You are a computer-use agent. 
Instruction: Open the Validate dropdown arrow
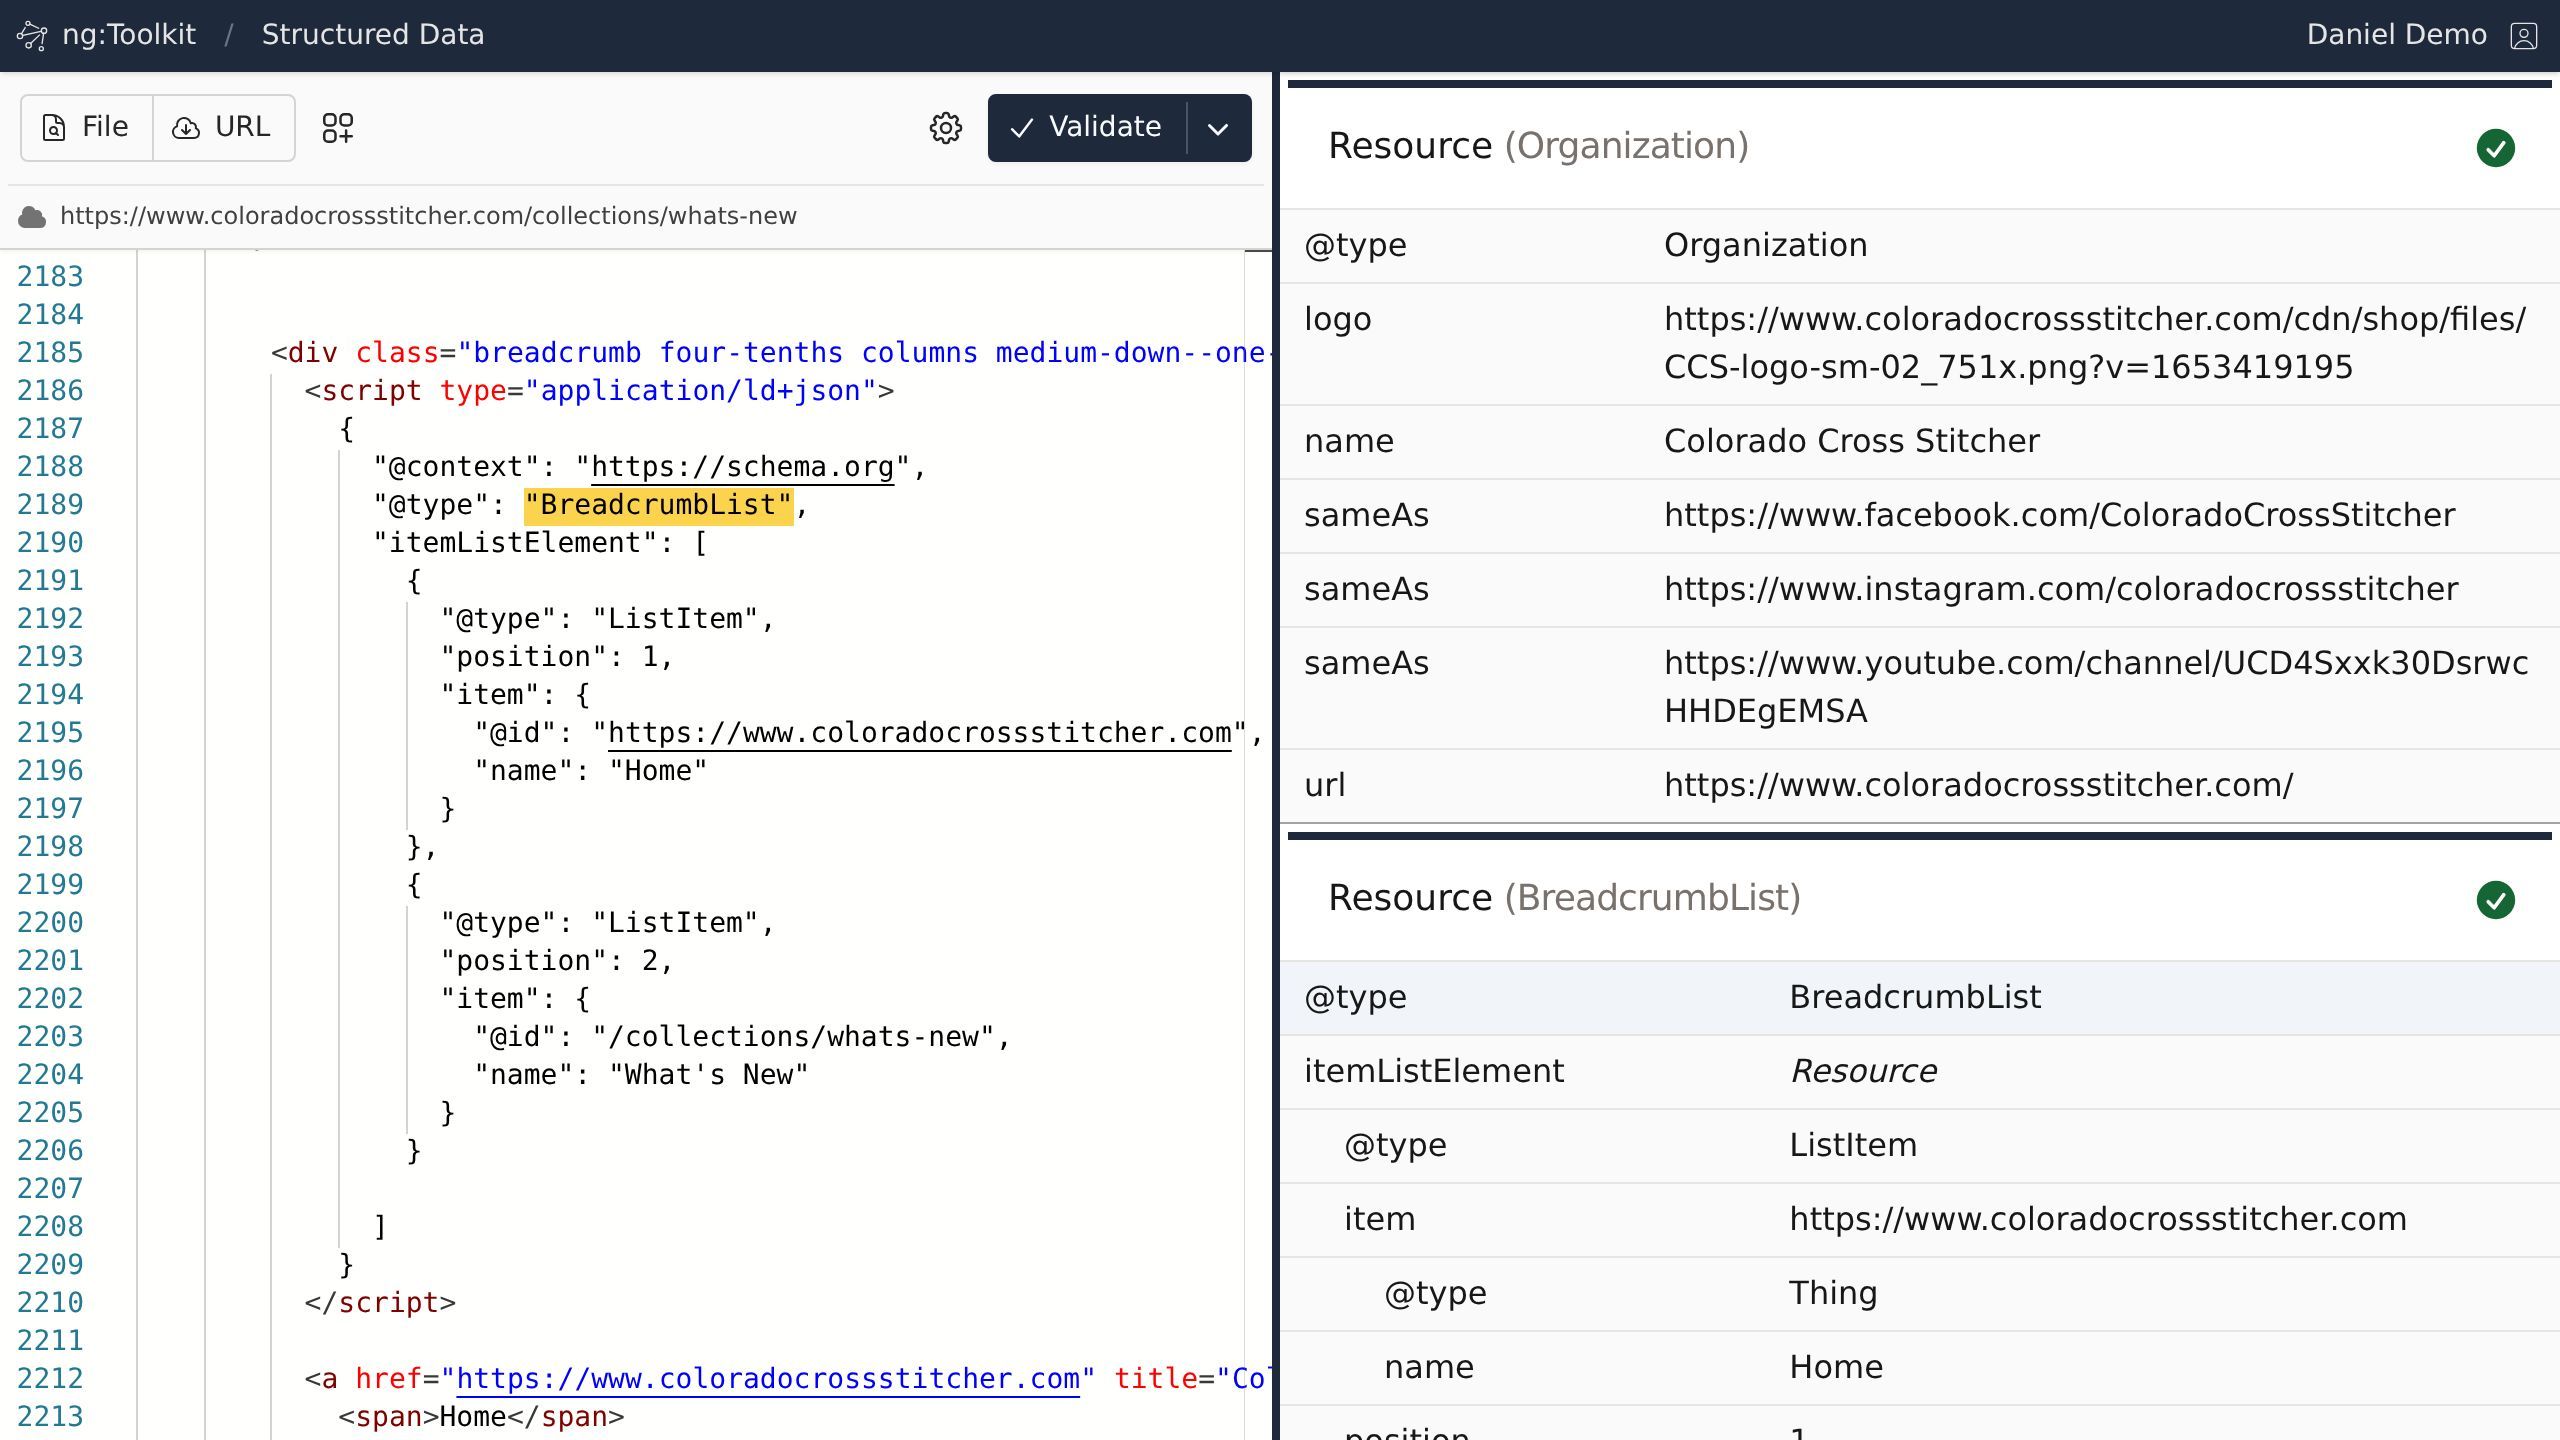coord(1218,128)
